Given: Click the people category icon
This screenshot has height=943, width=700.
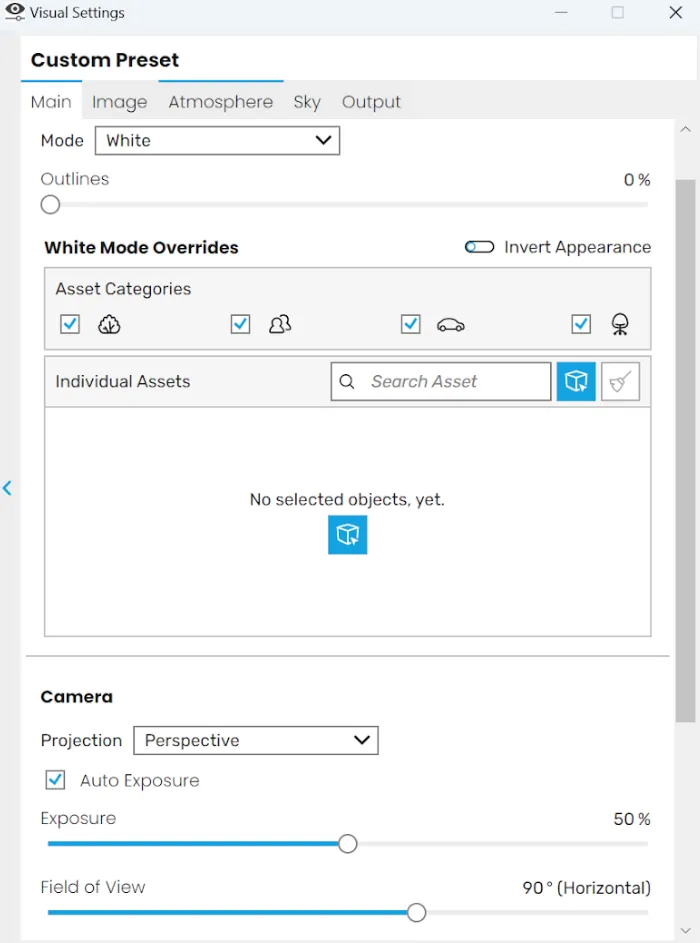Looking at the screenshot, I should tap(280, 324).
